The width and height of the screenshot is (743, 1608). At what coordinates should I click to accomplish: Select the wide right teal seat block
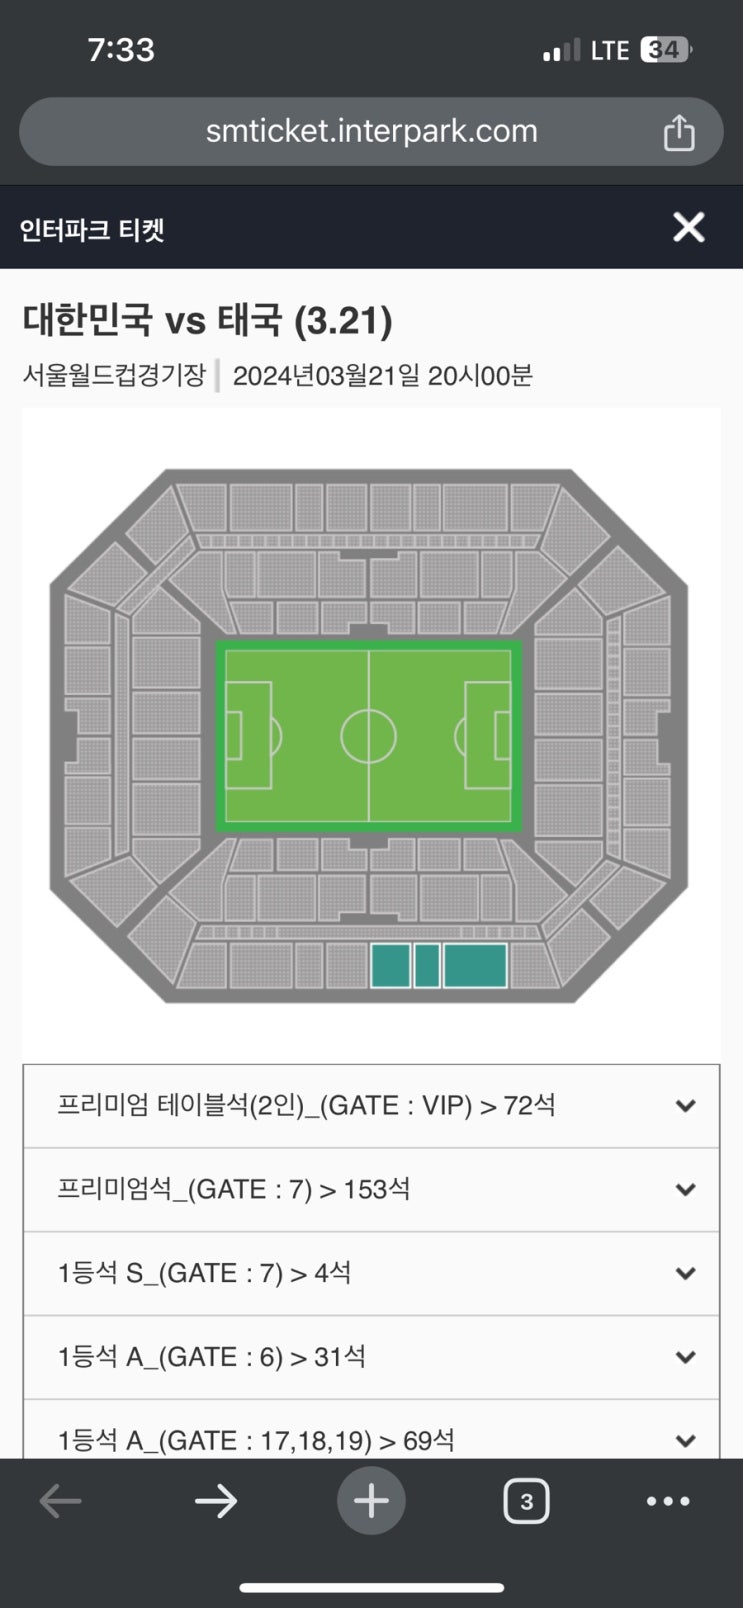475,966
